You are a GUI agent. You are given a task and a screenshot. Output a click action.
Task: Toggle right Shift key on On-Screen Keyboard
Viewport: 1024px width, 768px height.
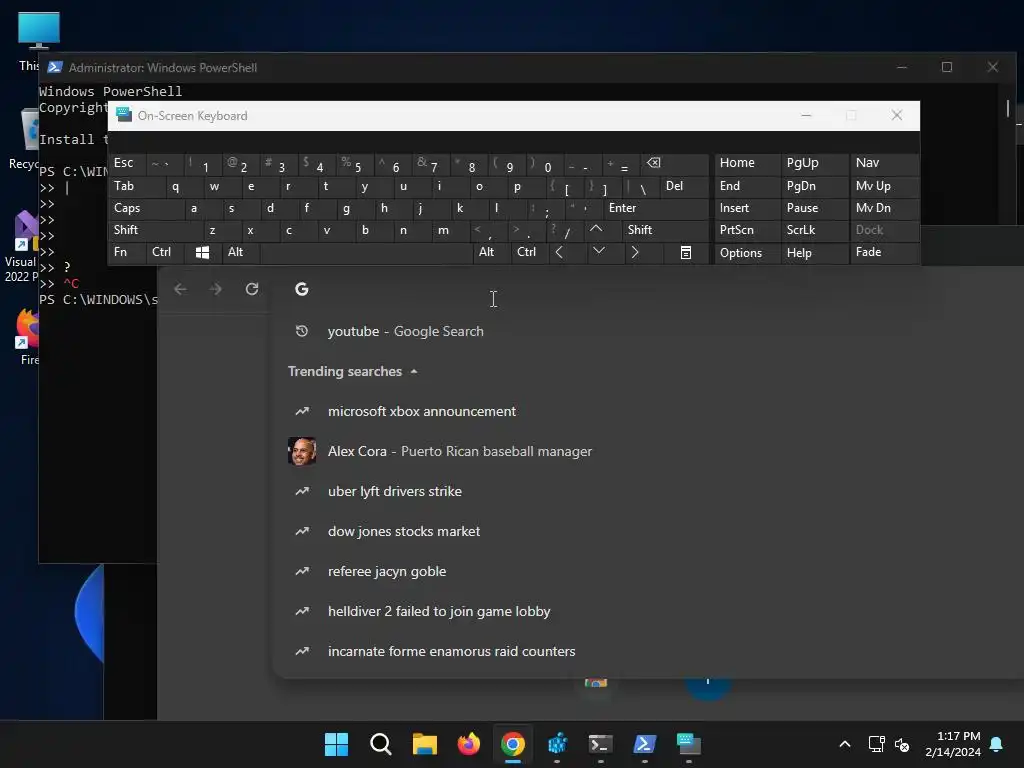(665, 230)
